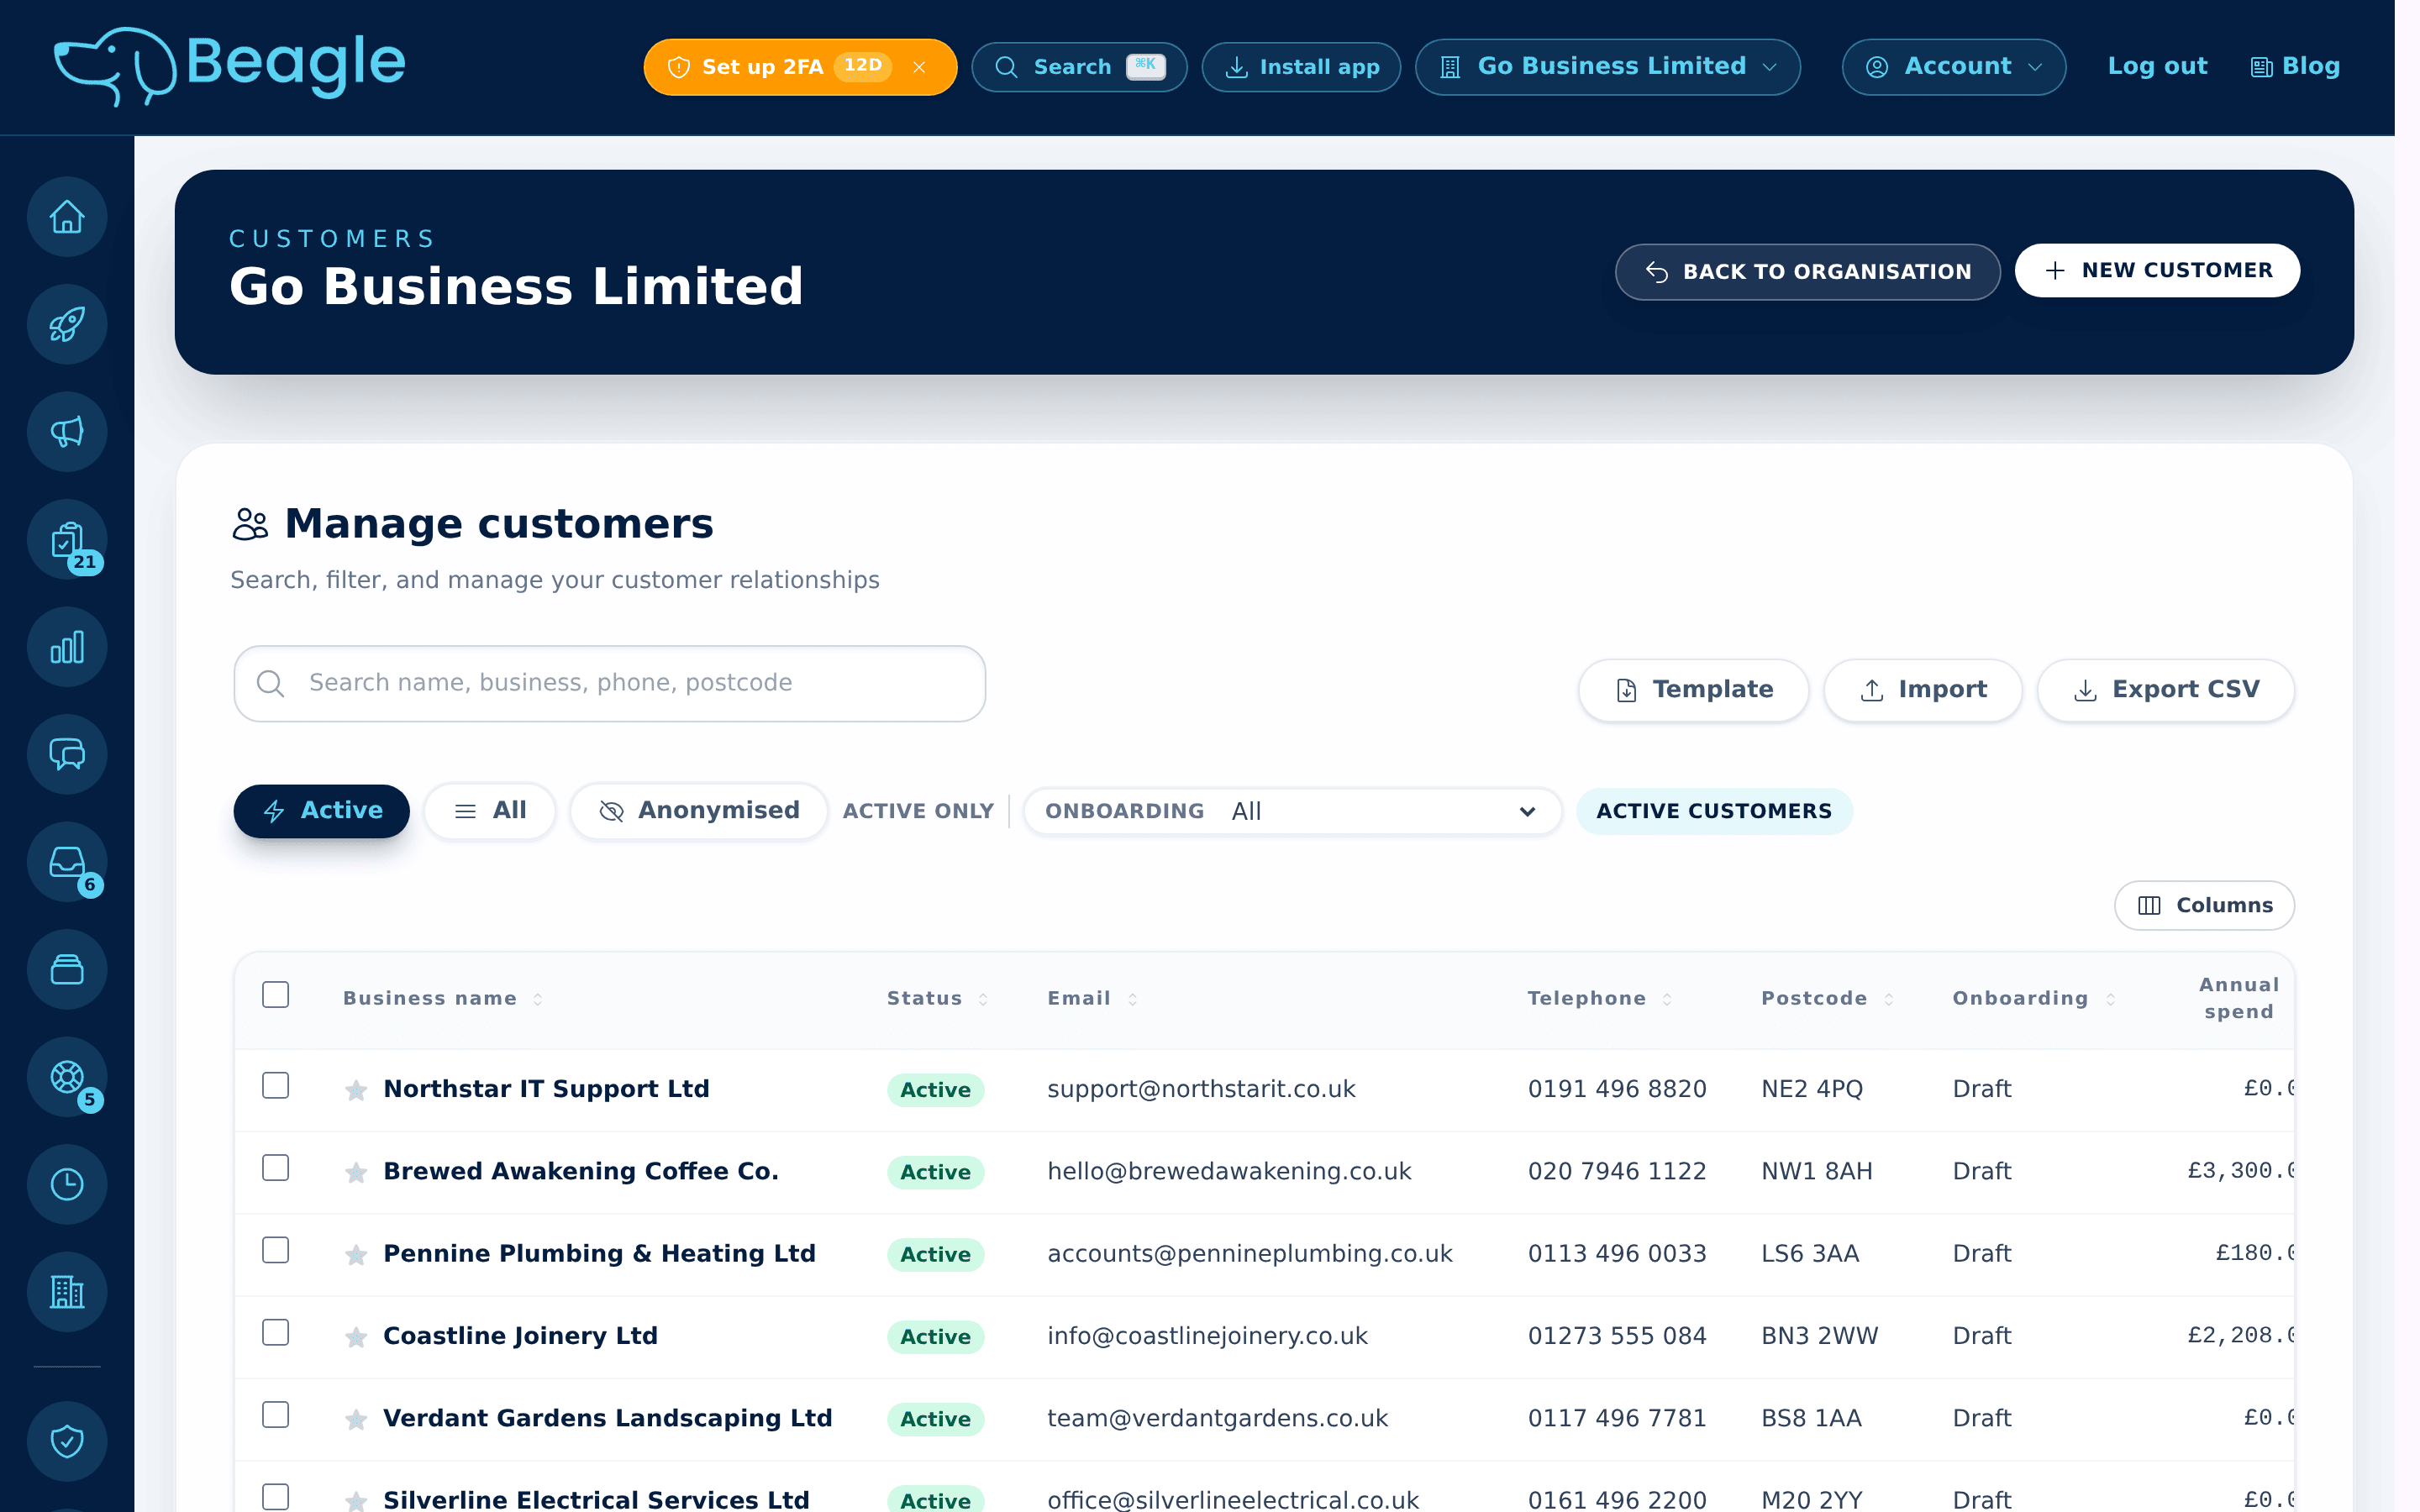Open the top Search button
The image size is (2420, 1512).
point(1079,67)
